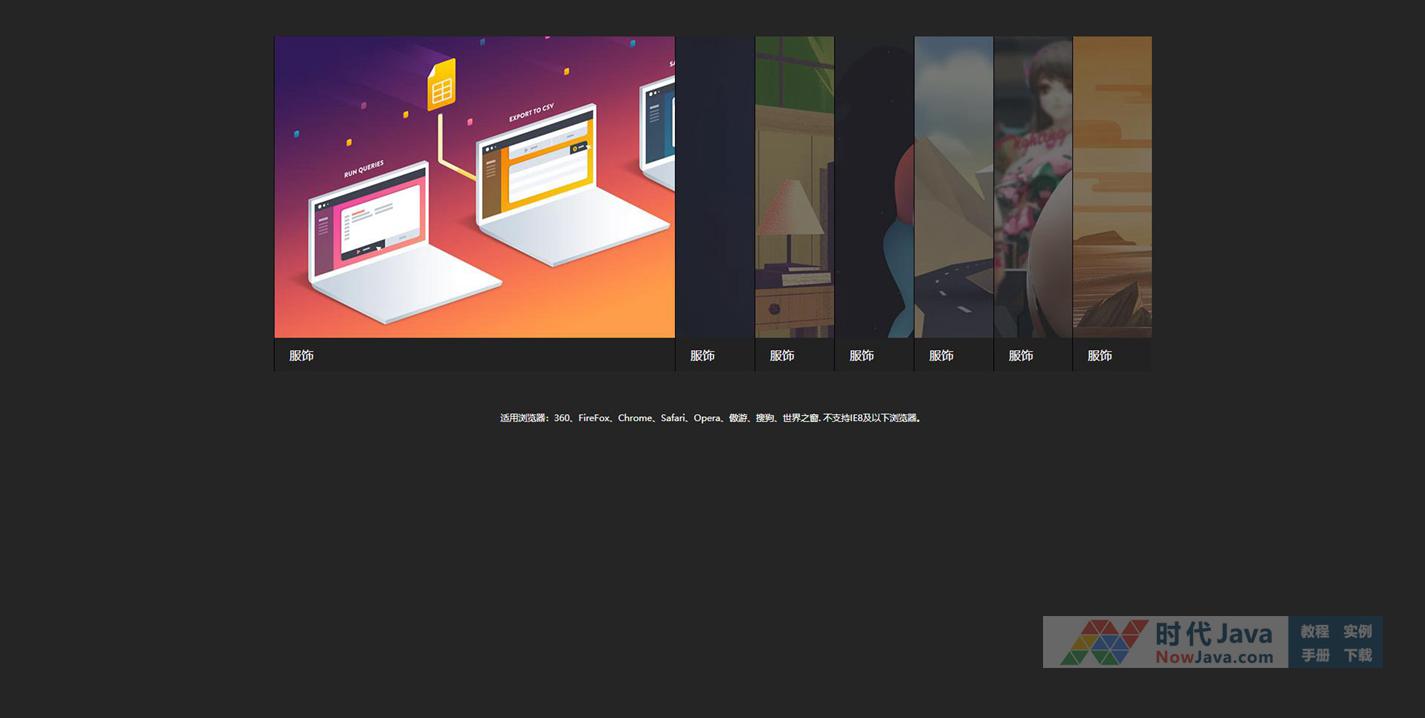This screenshot has height=718, width=1425.
Task: Select the dark silhouette image strip
Action: pos(874,187)
